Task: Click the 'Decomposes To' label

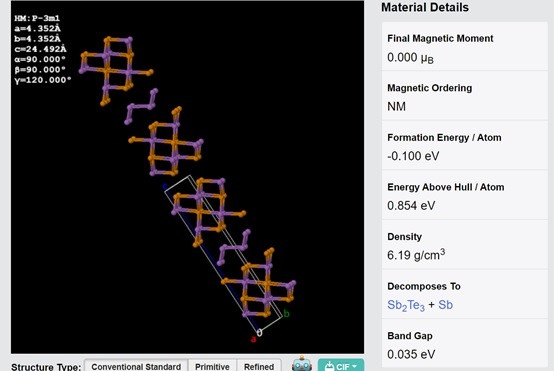Action: [x=424, y=286]
